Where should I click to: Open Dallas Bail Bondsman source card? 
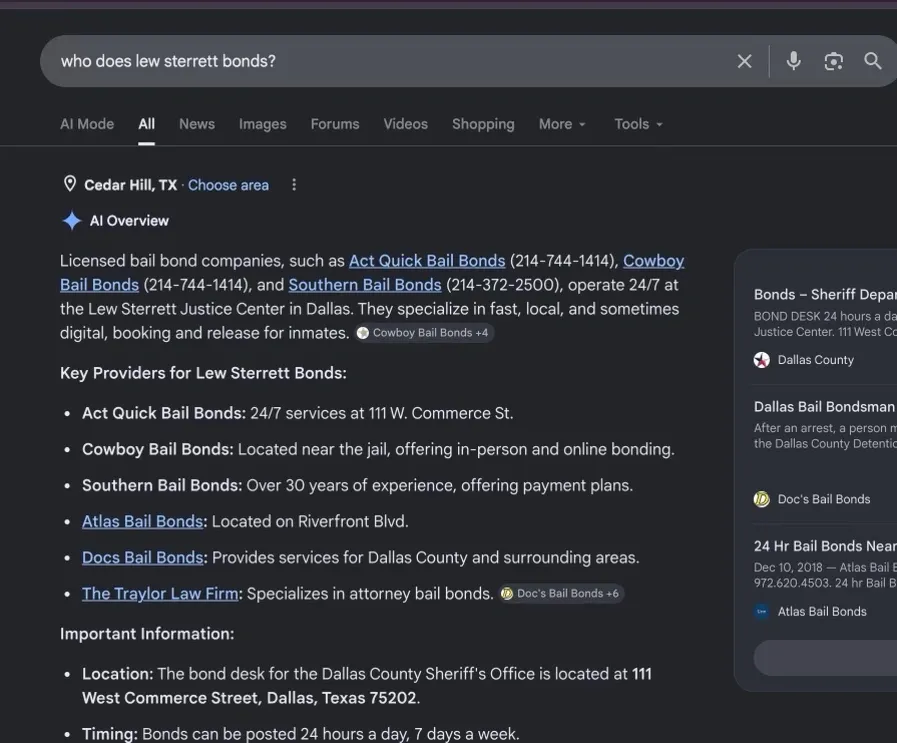coord(825,424)
